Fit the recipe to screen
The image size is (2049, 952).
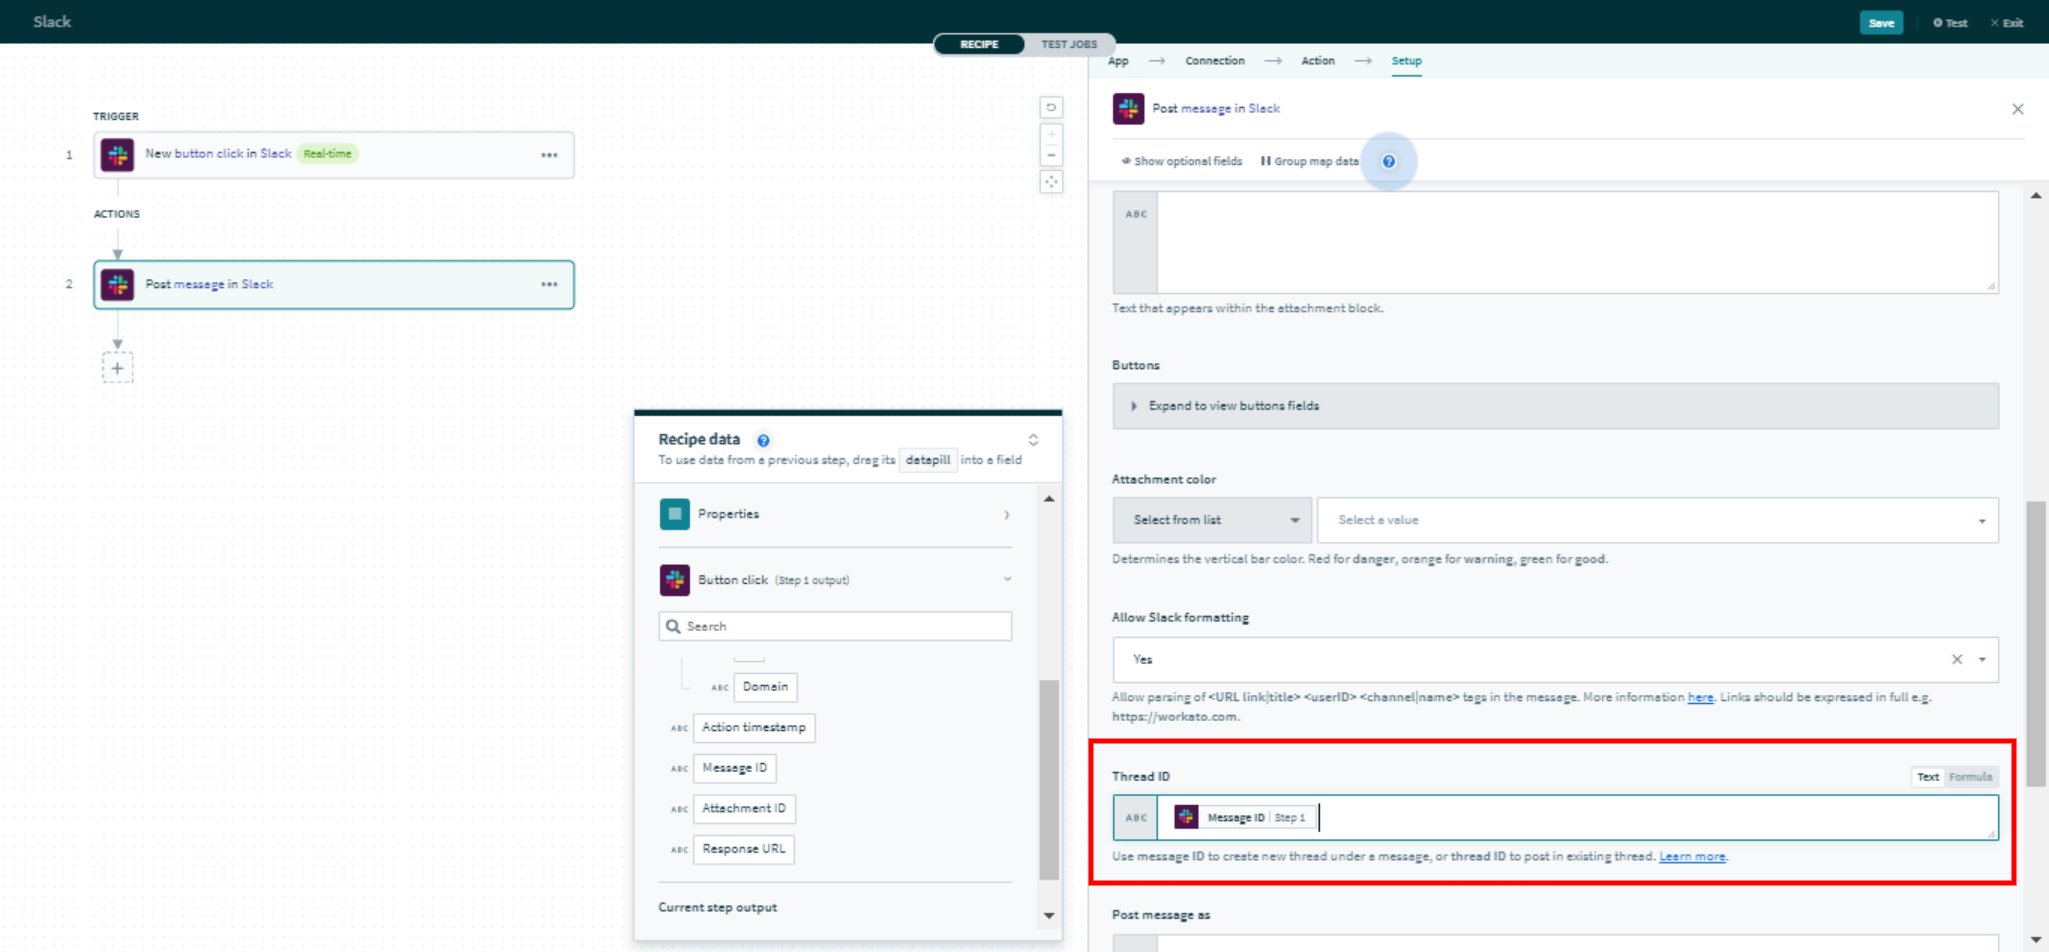tap(1051, 182)
